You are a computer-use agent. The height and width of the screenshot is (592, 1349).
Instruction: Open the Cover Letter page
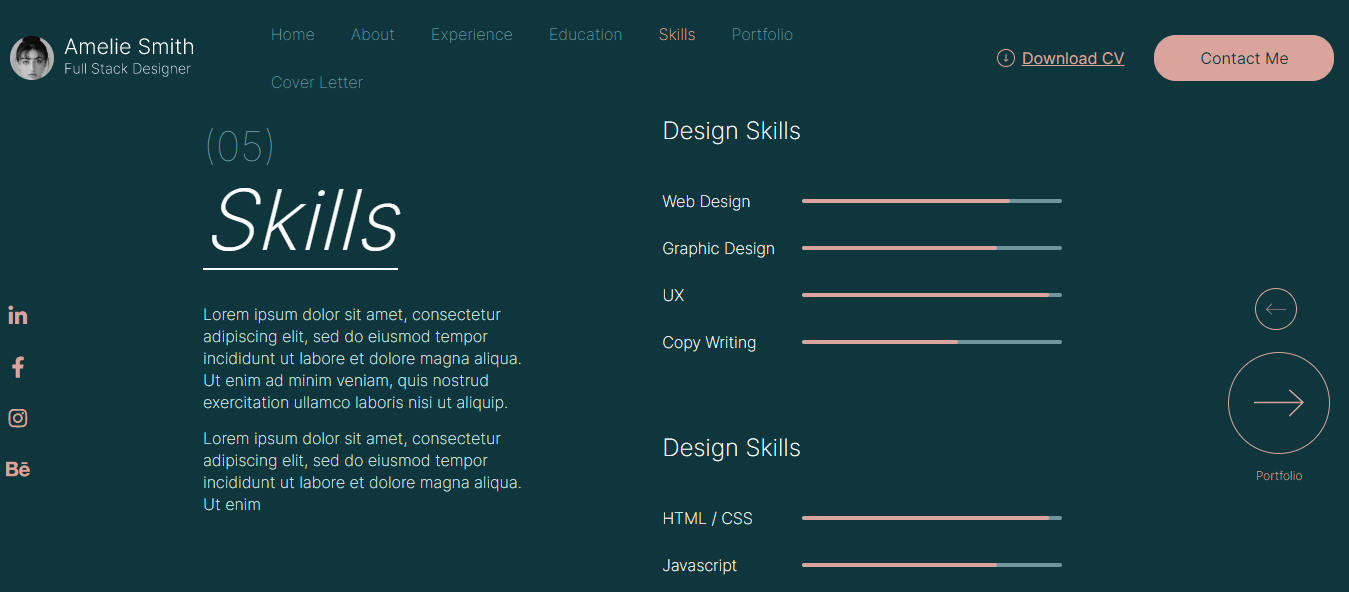[317, 82]
